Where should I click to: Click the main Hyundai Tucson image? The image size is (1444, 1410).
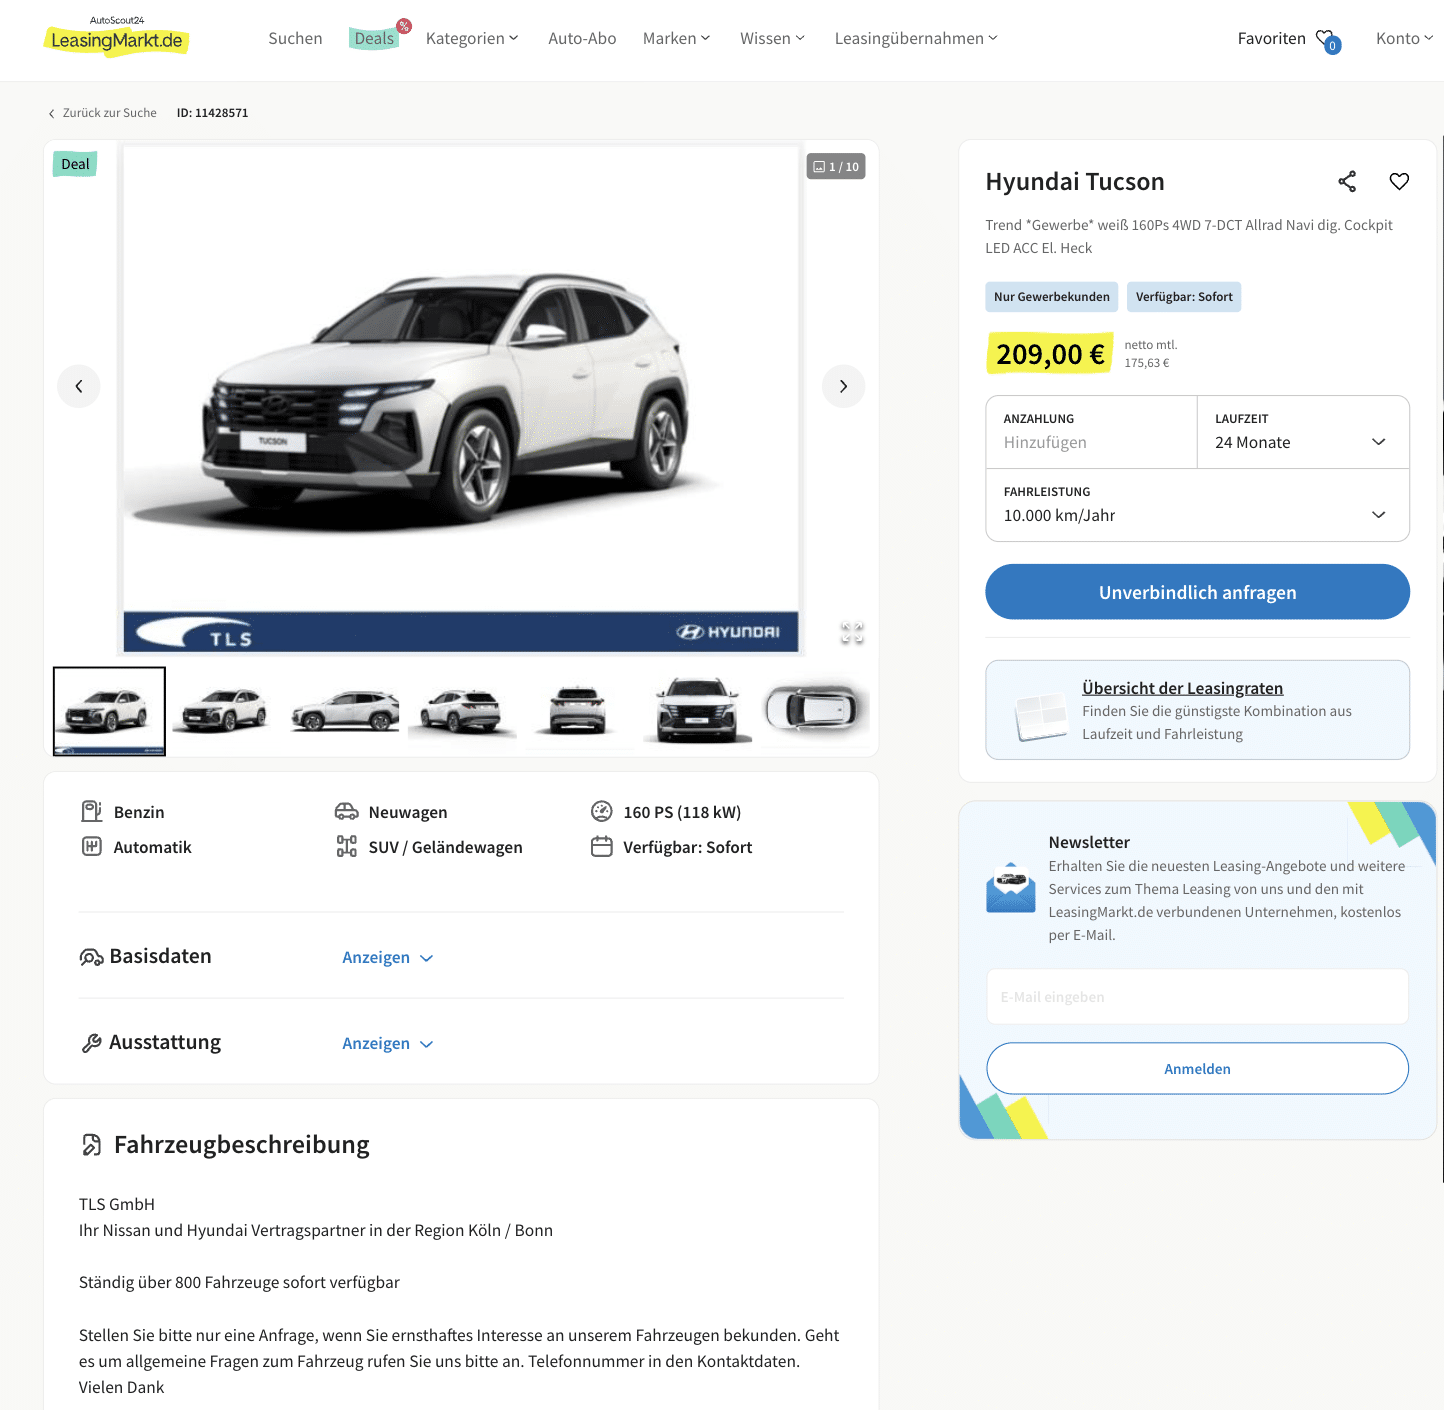click(461, 398)
